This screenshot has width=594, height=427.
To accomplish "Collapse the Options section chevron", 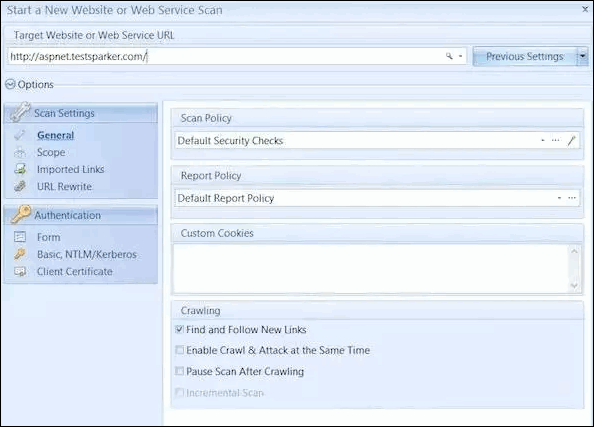I will click(x=10, y=84).
